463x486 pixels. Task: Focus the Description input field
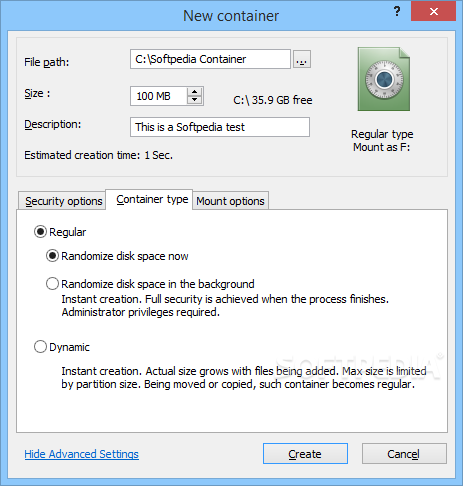click(x=220, y=127)
